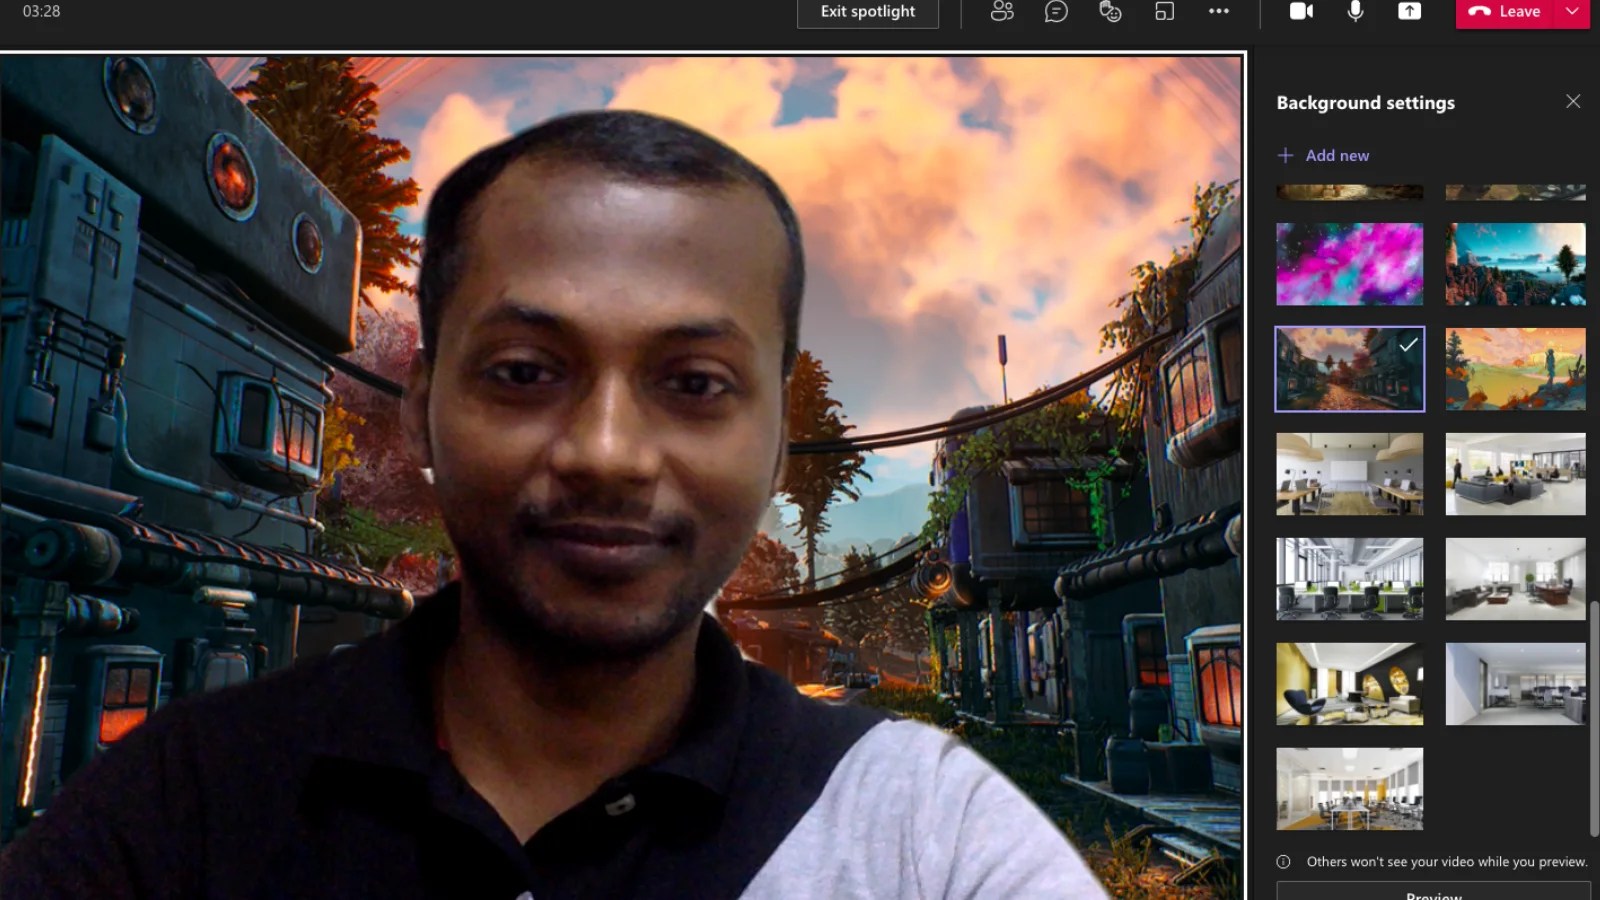Deselect the currently checked street background

click(x=1348, y=369)
